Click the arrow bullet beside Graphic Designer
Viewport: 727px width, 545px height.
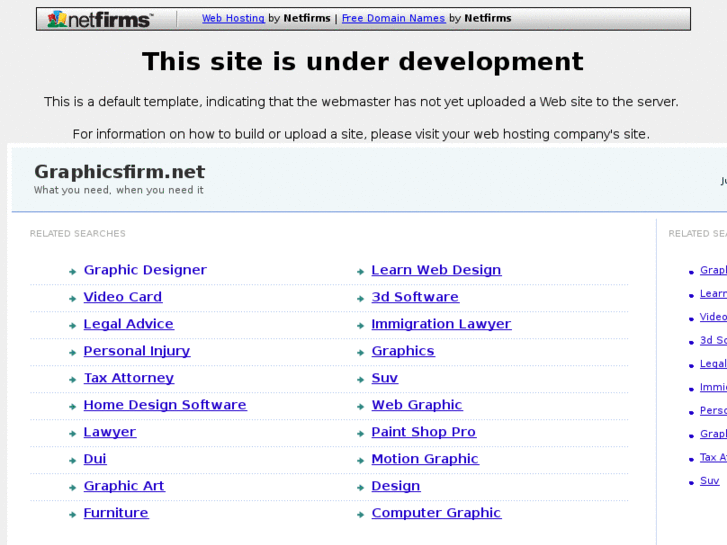tap(72, 272)
